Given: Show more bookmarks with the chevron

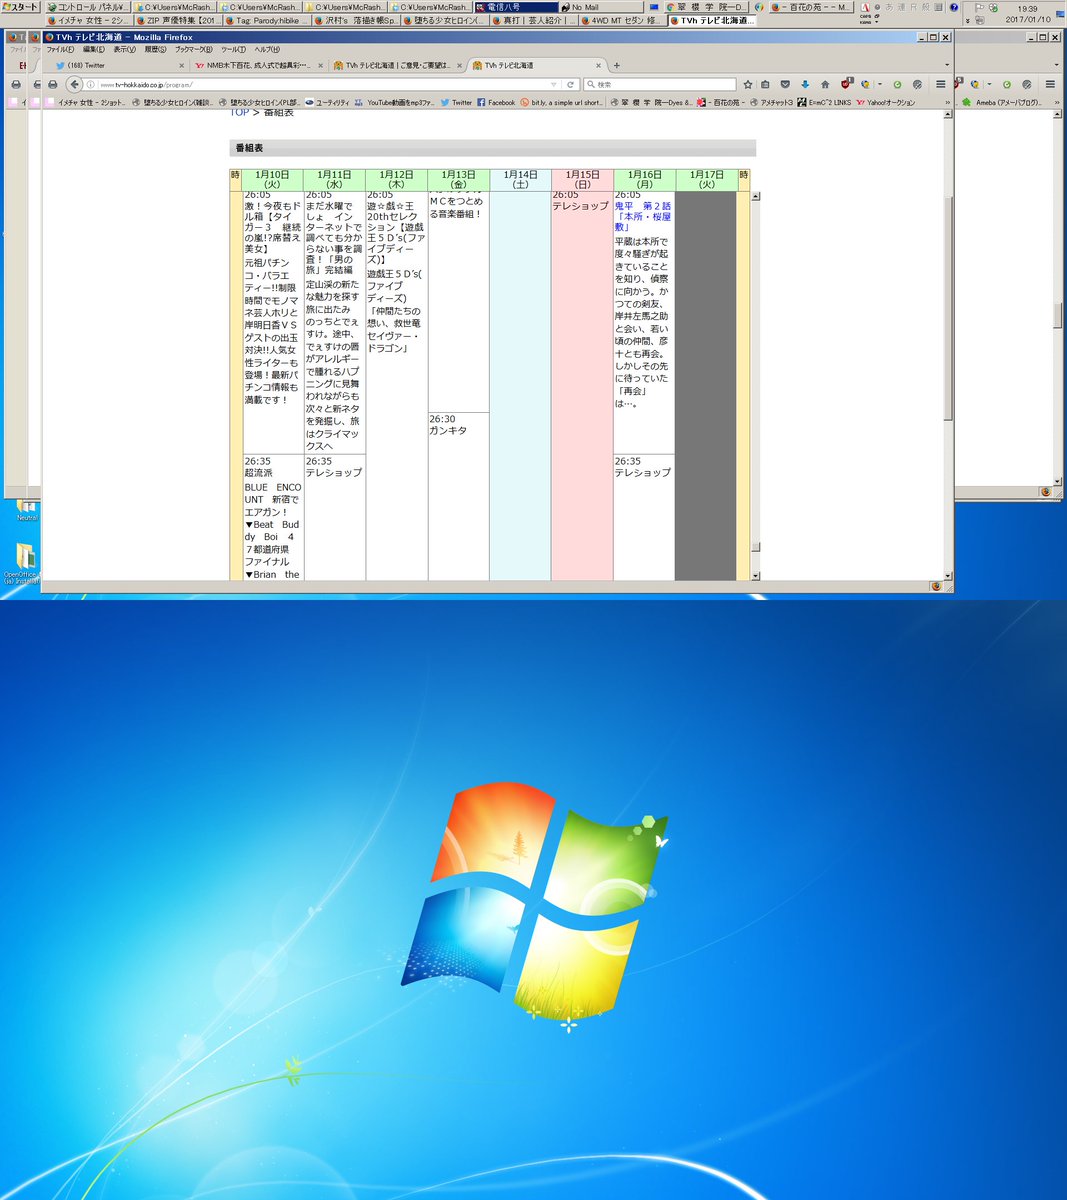Looking at the screenshot, I should [x=948, y=102].
